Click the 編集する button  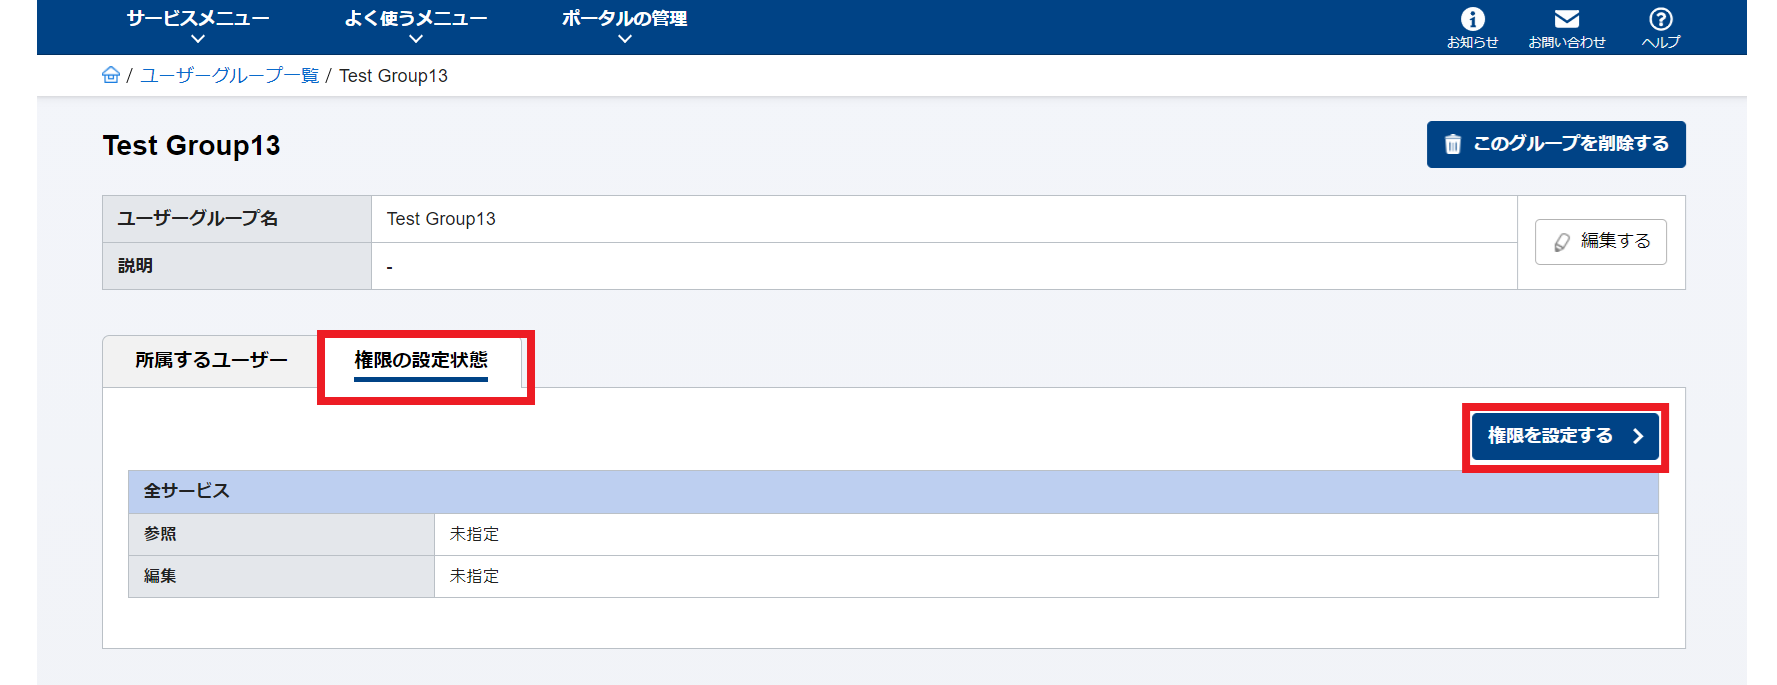coord(1600,242)
